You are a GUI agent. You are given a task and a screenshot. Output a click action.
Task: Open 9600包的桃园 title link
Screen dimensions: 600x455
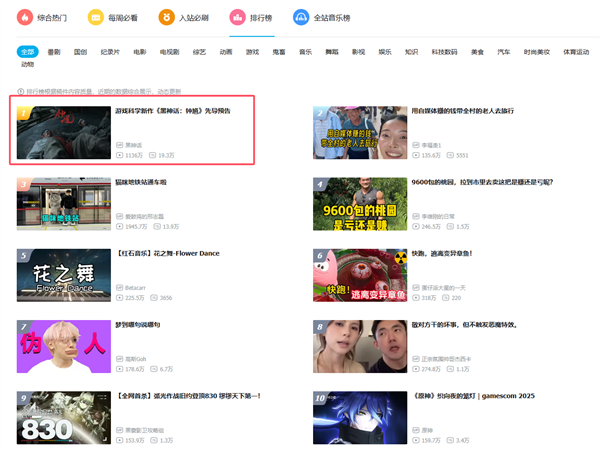tap(482, 182)
